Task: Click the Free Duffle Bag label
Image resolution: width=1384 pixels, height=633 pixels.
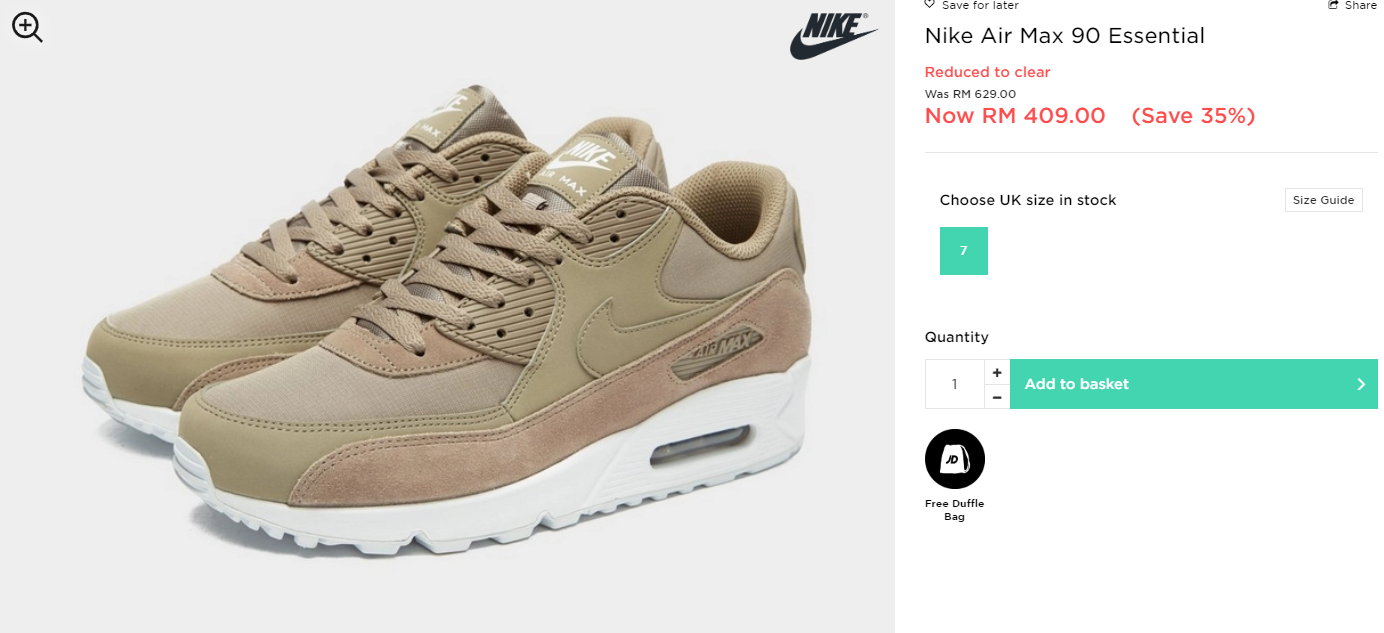Action: [955, 510]
